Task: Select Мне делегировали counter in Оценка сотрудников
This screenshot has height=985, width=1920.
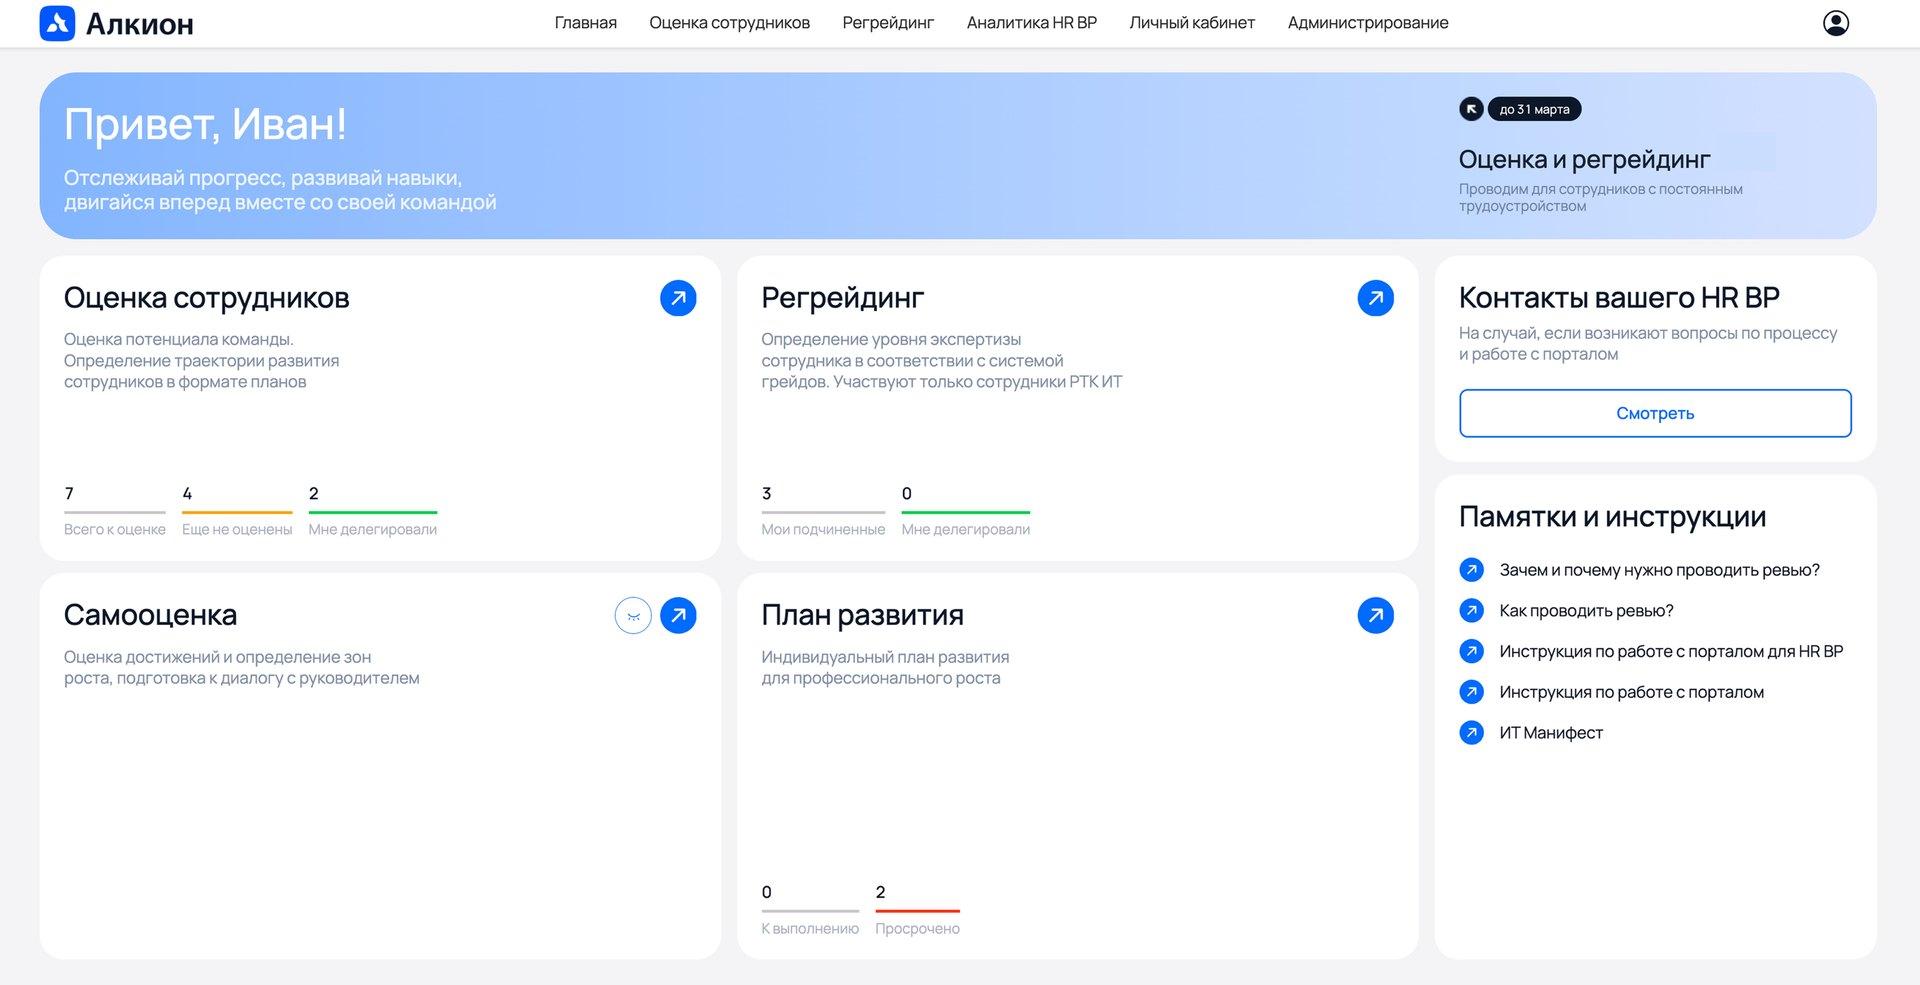Action: click(373, 511)
